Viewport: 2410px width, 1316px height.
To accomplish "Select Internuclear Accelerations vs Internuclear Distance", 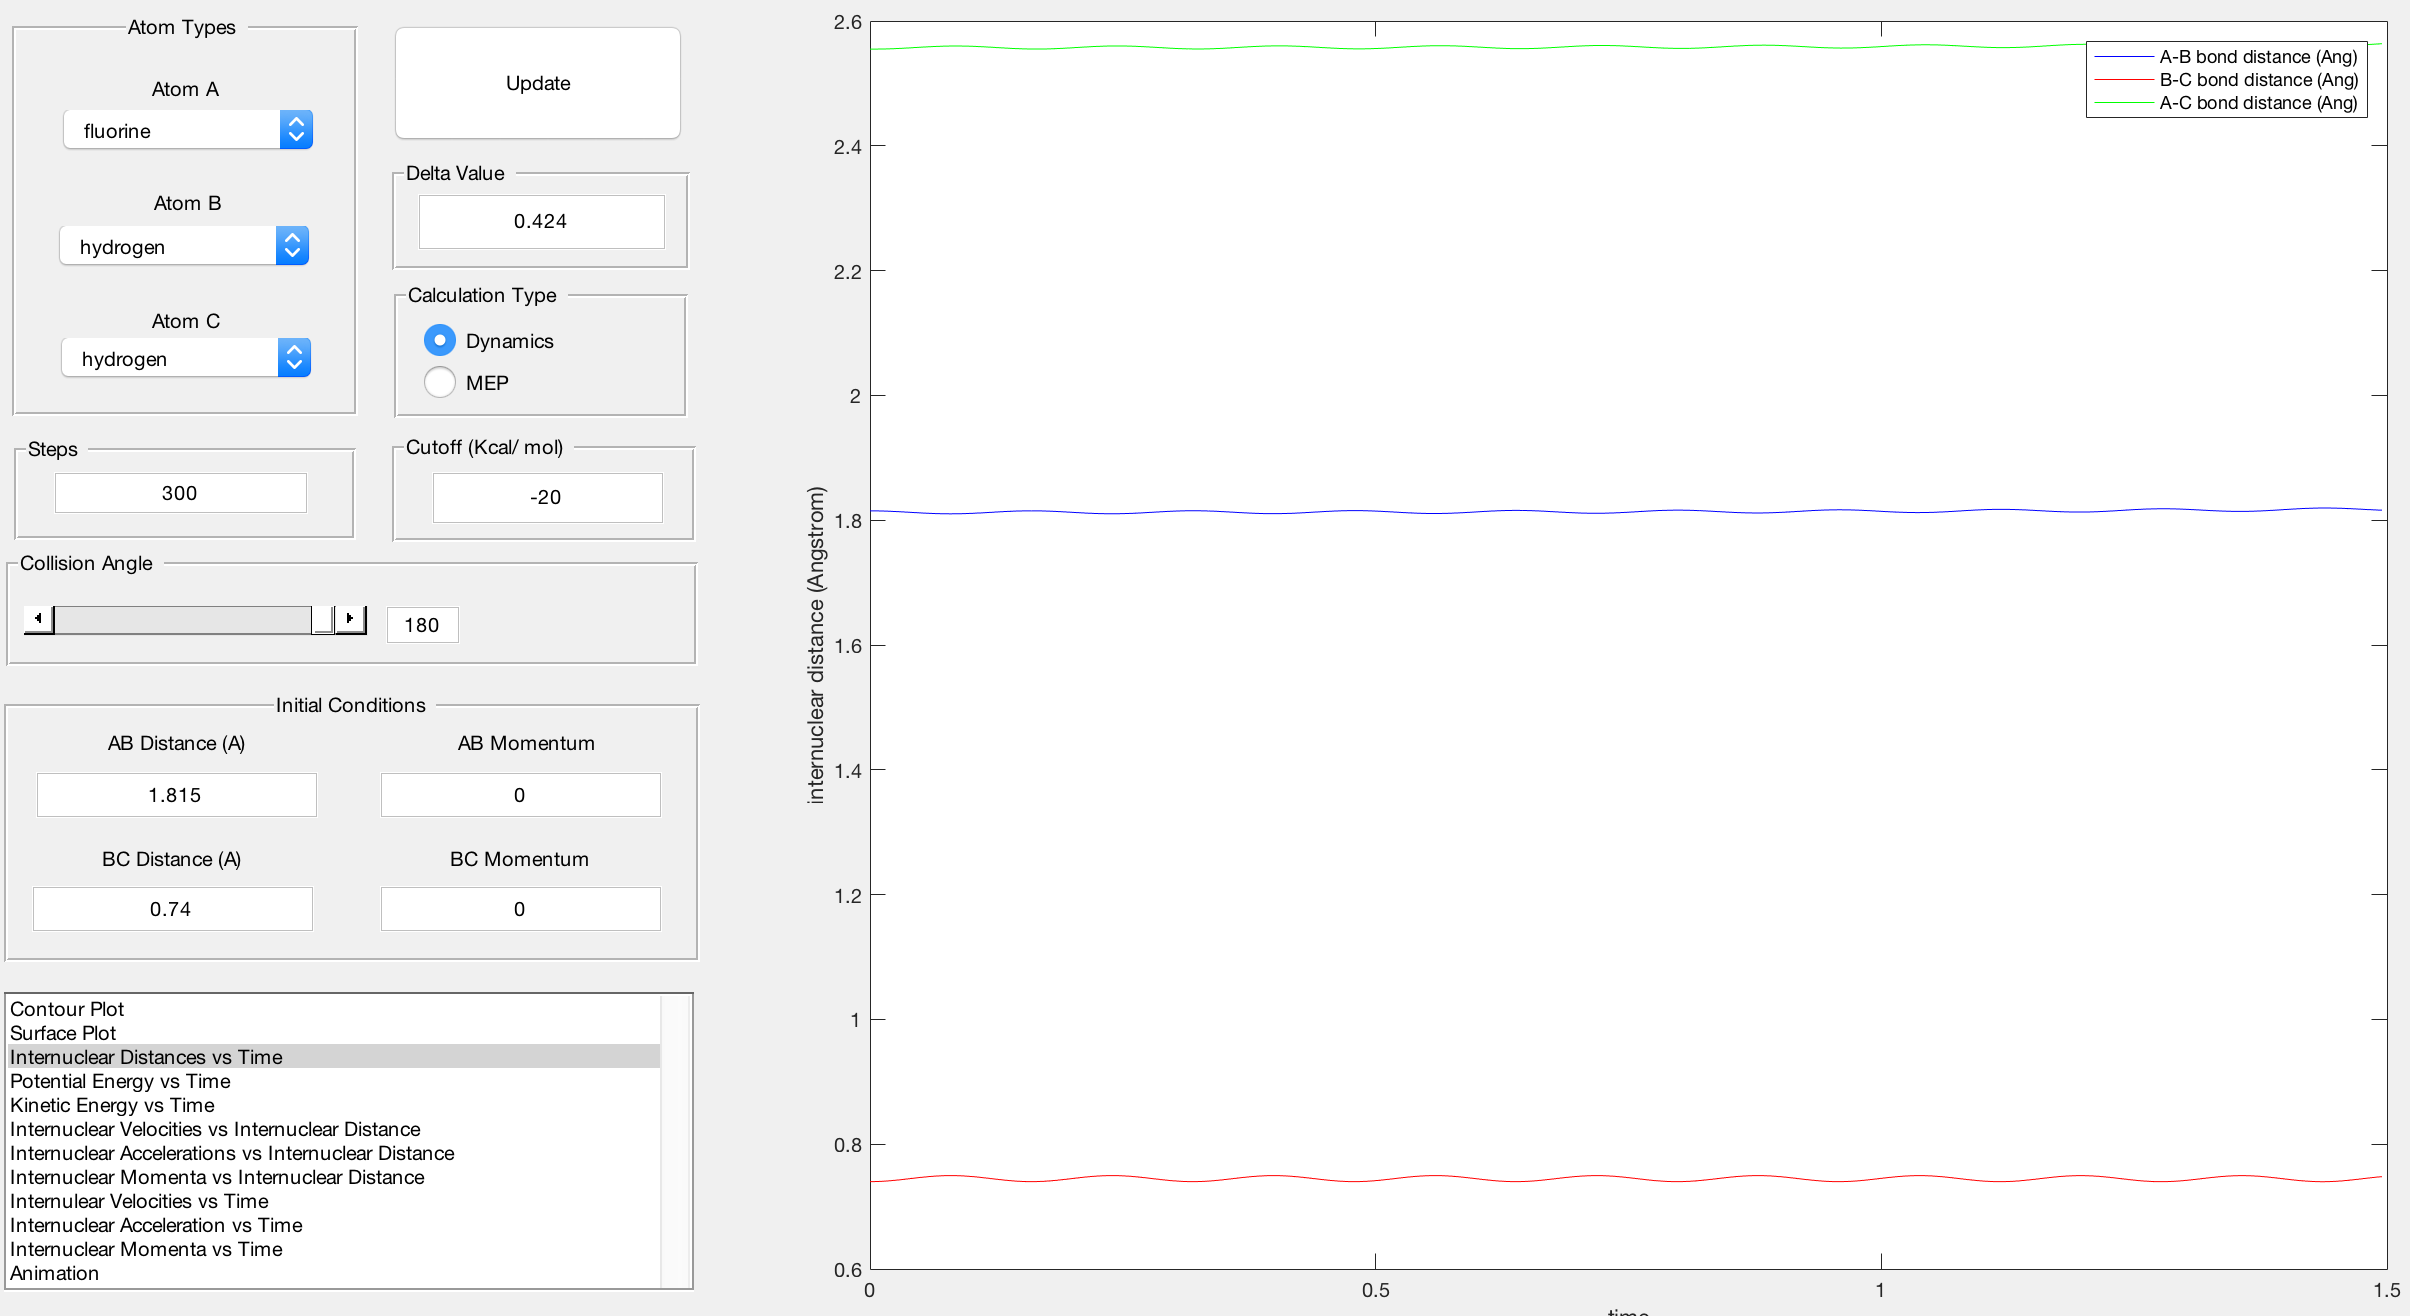I will pos(334,1153).
